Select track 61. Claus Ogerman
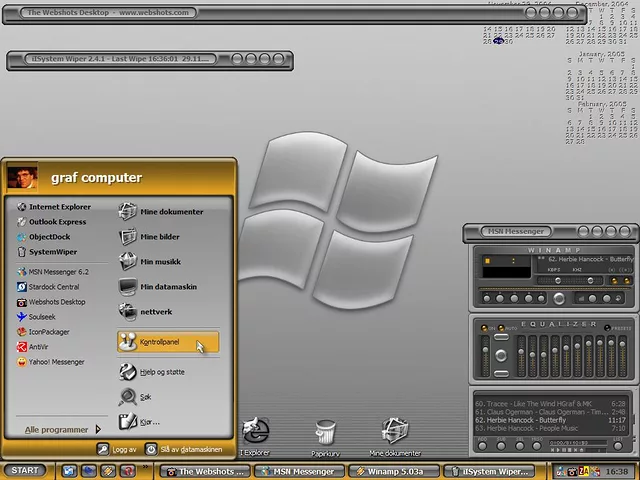Image resolution: width=640 pixels, height=480 pixels. click(x=550, y=412)
